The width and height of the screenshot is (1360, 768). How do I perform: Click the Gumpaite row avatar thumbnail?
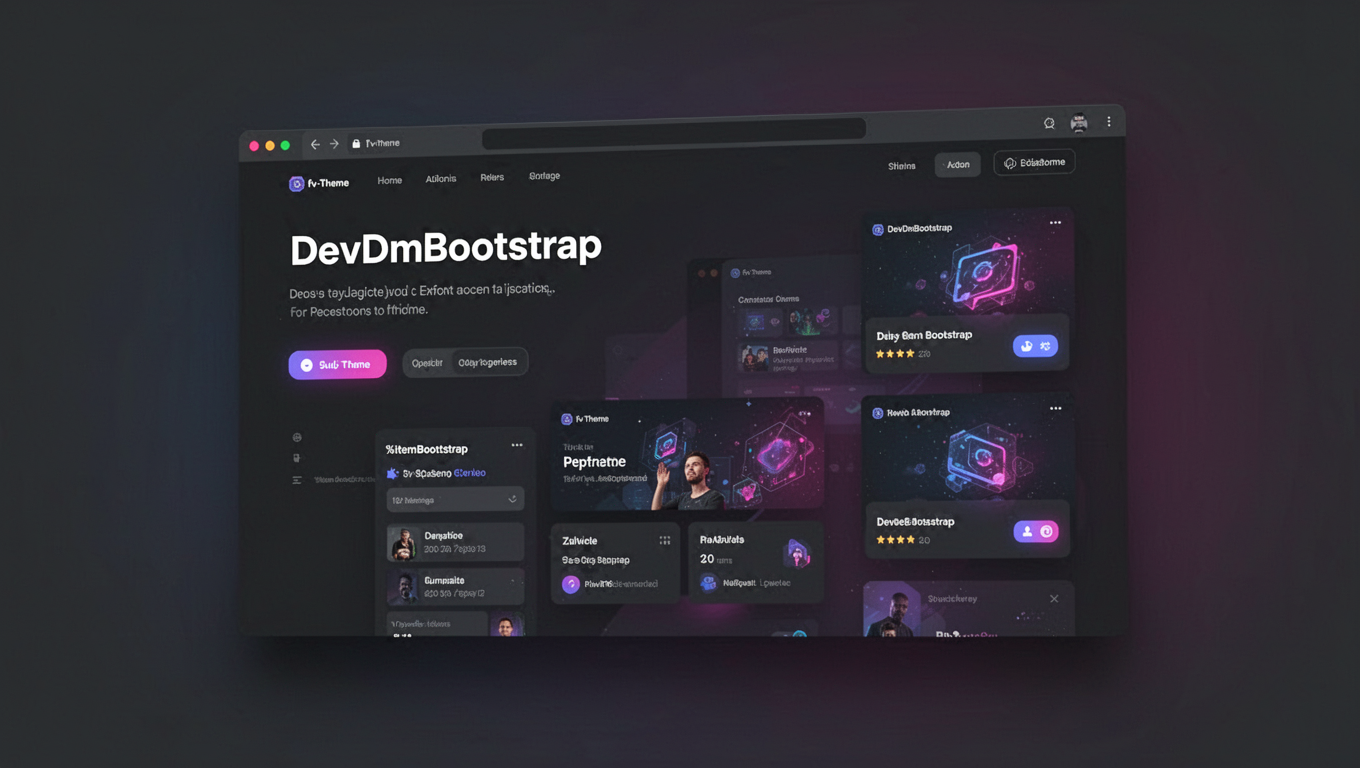pos(402,587)
